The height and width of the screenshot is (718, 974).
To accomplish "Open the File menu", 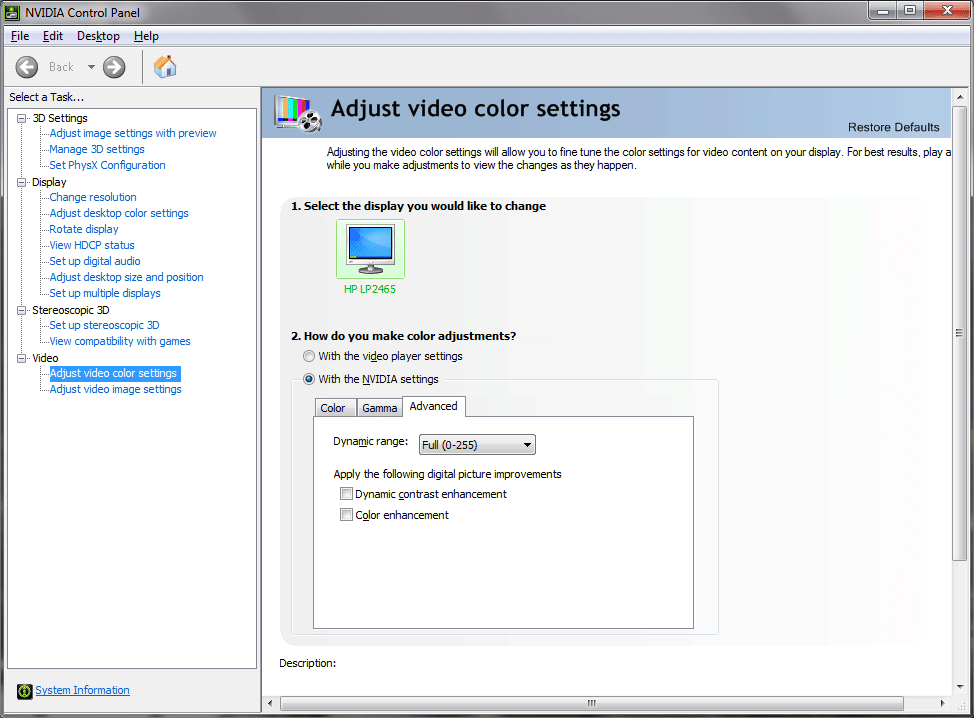I will [20, 36].
